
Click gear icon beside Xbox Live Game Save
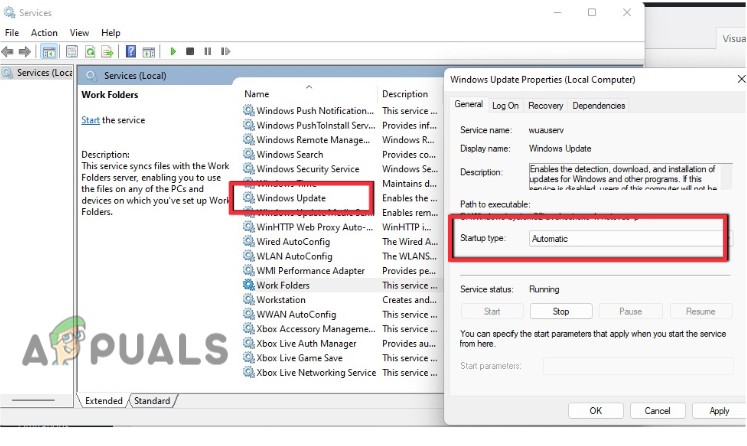pyautogui.click(x=249, y=357)
